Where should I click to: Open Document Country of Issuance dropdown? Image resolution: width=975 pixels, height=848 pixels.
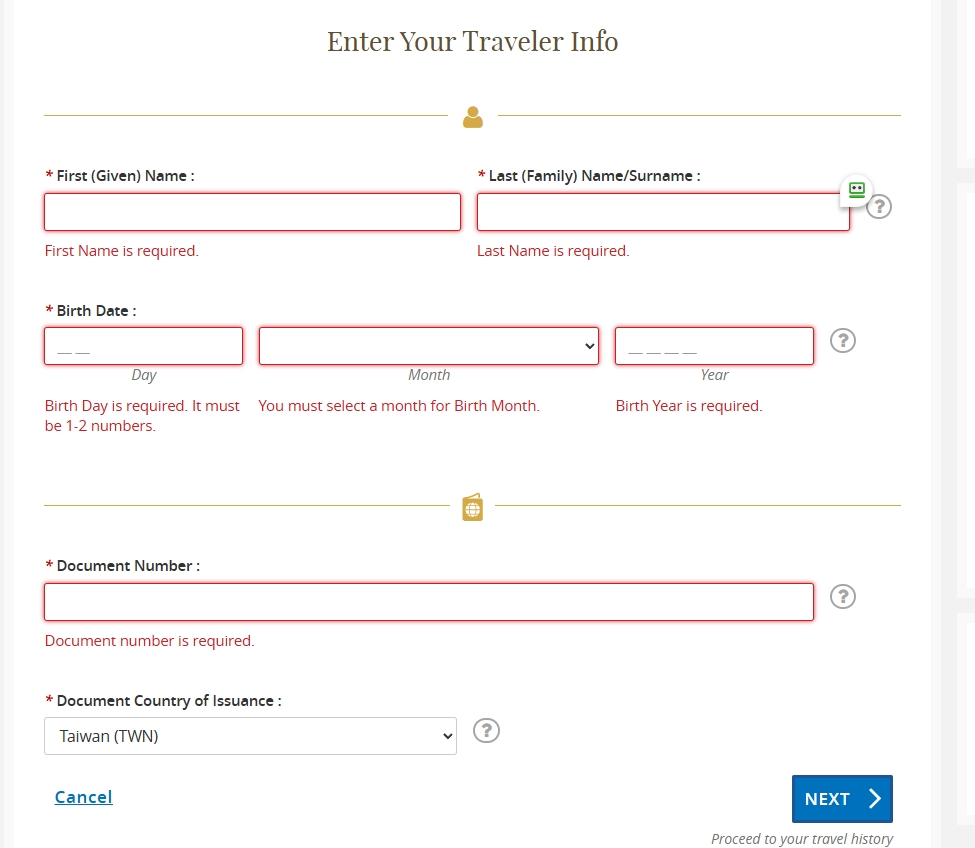(250, 736)
